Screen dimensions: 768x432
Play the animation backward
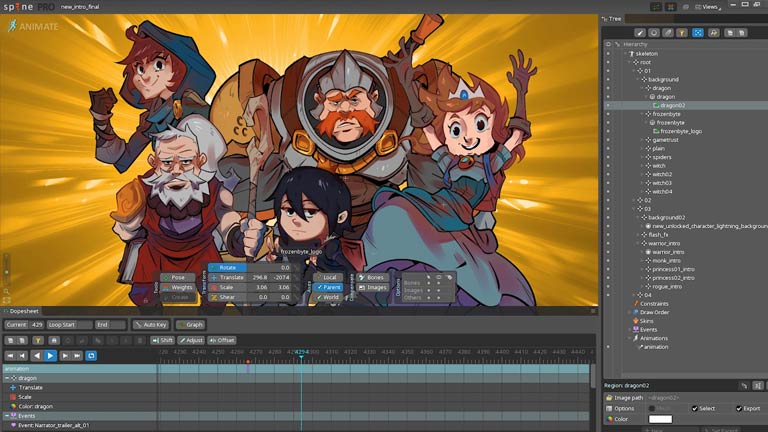[x=37, y=356]
